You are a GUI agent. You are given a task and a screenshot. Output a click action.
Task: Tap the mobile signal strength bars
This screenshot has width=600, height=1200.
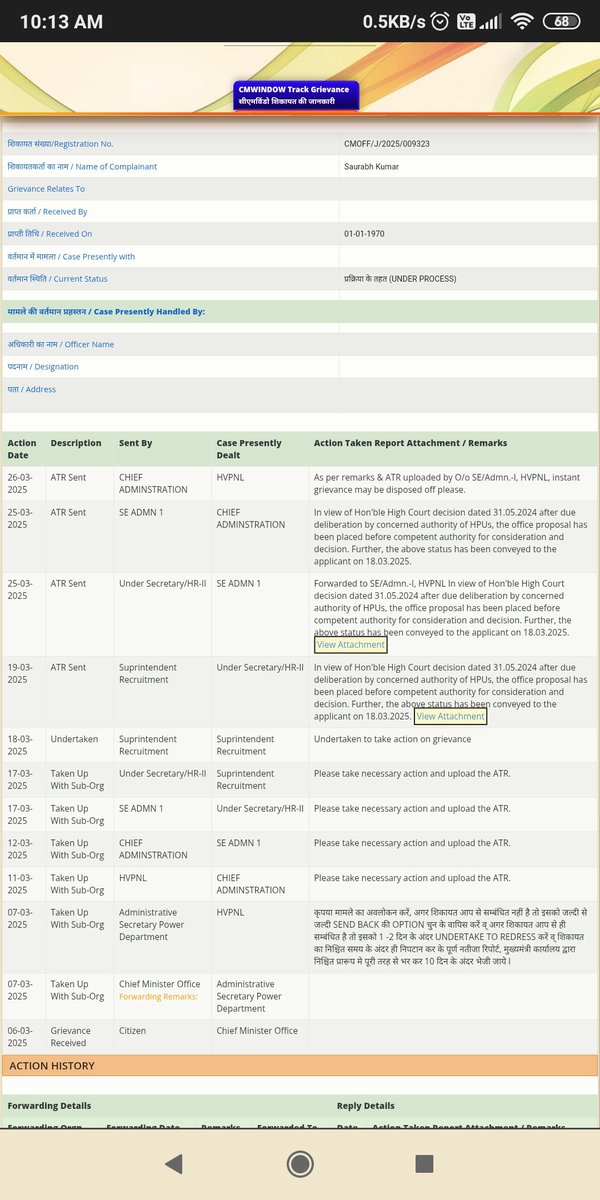pyautogui.click(x=491, y=21)
